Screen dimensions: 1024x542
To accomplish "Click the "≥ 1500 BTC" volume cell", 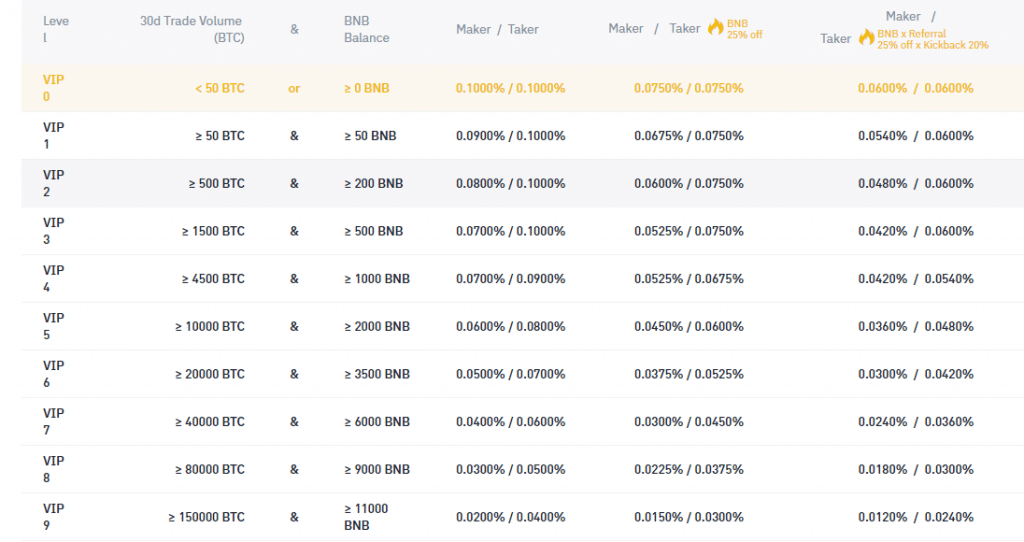I will click(x=213, y=231).
